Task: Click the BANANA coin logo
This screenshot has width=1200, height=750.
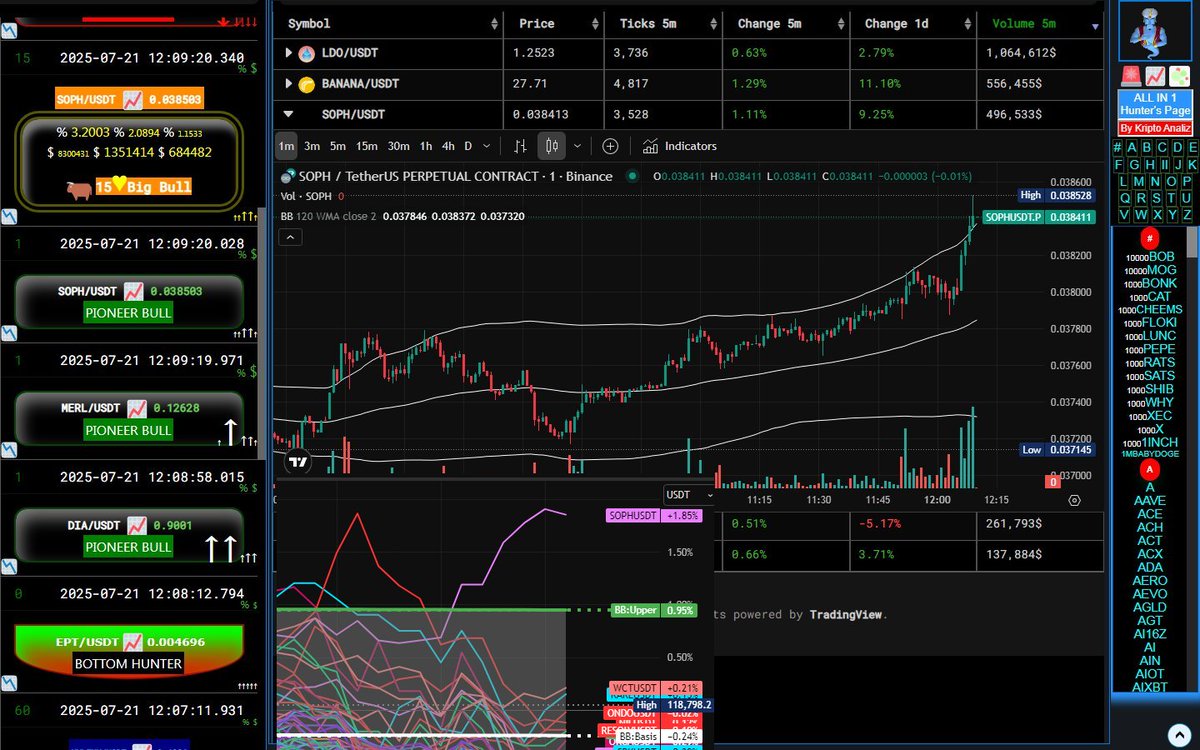Action: [307, 84]
